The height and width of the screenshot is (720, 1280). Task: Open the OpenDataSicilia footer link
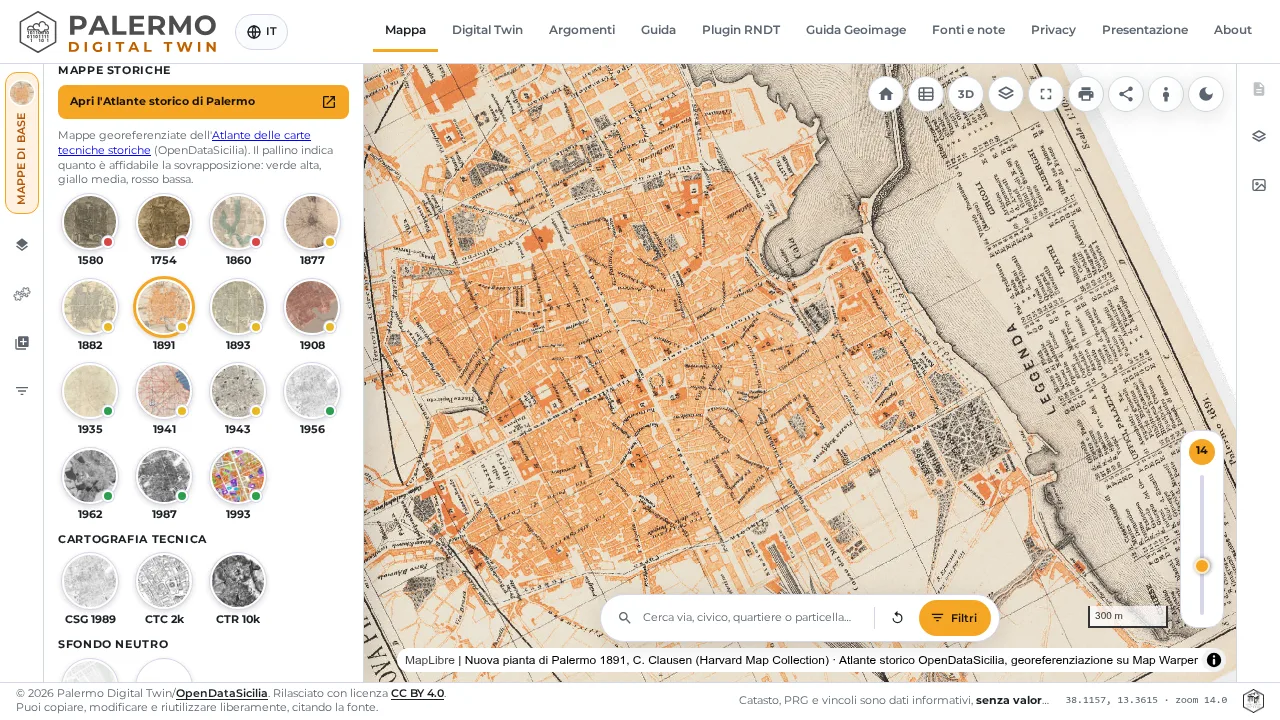[x=222, y=693]
